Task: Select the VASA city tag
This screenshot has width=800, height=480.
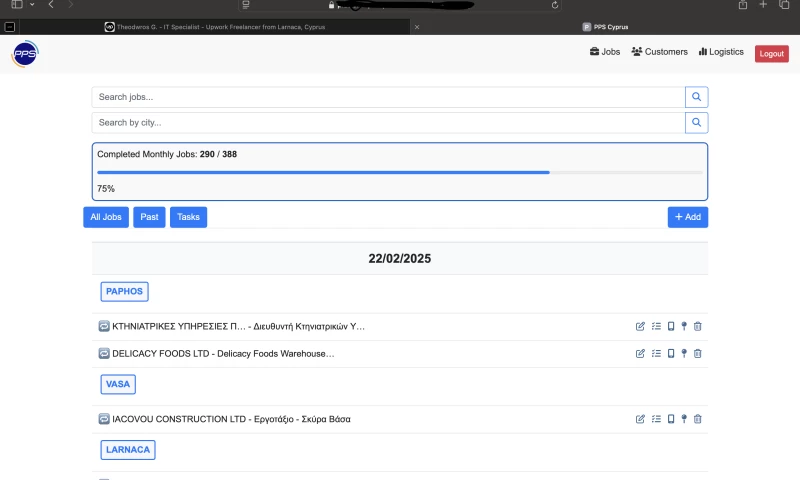Action: pyautogui.click(x=118, y=384)
